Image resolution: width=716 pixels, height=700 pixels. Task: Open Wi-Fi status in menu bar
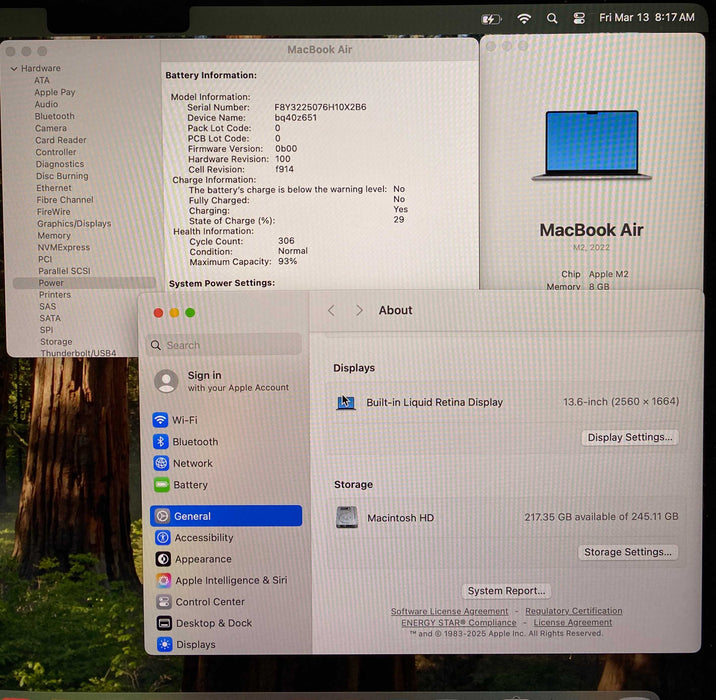coord(524,18)
